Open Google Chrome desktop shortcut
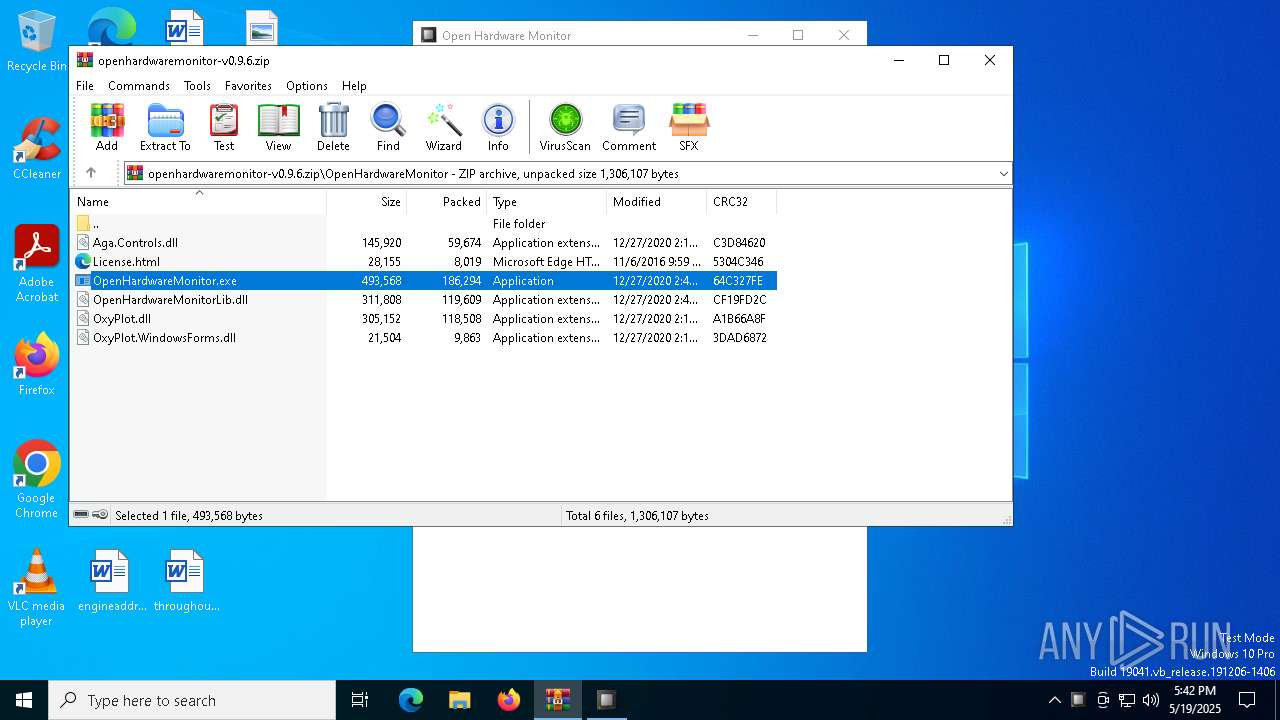The height and width of the screenshot is (720, 1280). [x=36, y=480]
